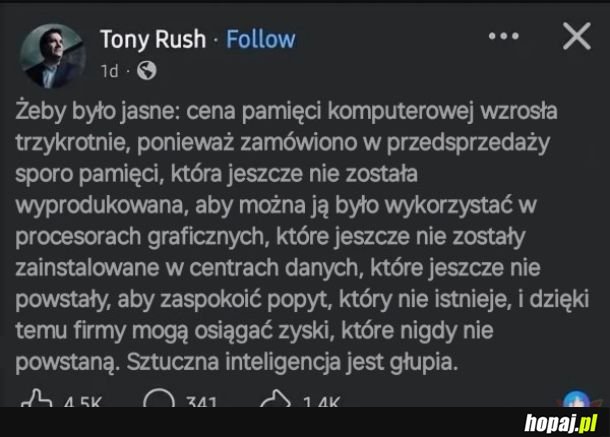Screen dimensions: 610x437
Task: Click the 4.5K likes count
Action: 82,403
